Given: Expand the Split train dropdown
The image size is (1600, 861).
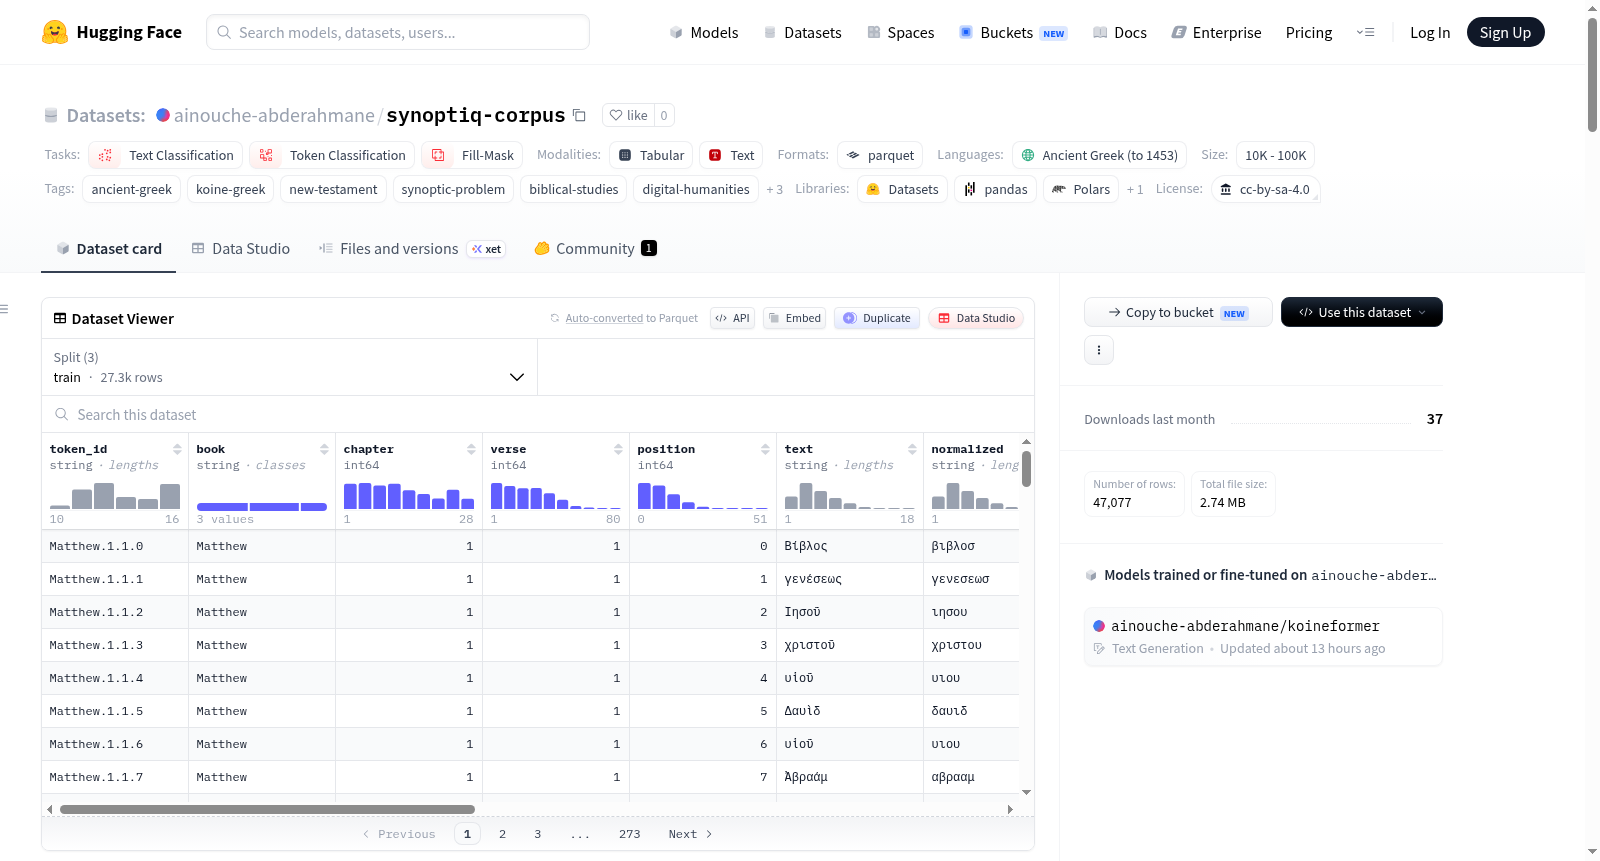Looking at the screenshot, I should 289,367.
